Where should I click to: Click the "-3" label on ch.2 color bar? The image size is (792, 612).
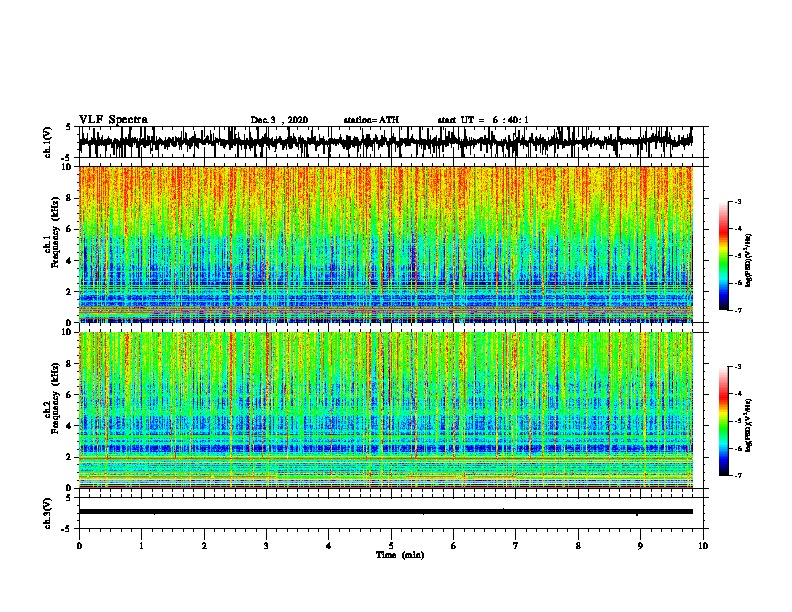pos(738,367)
